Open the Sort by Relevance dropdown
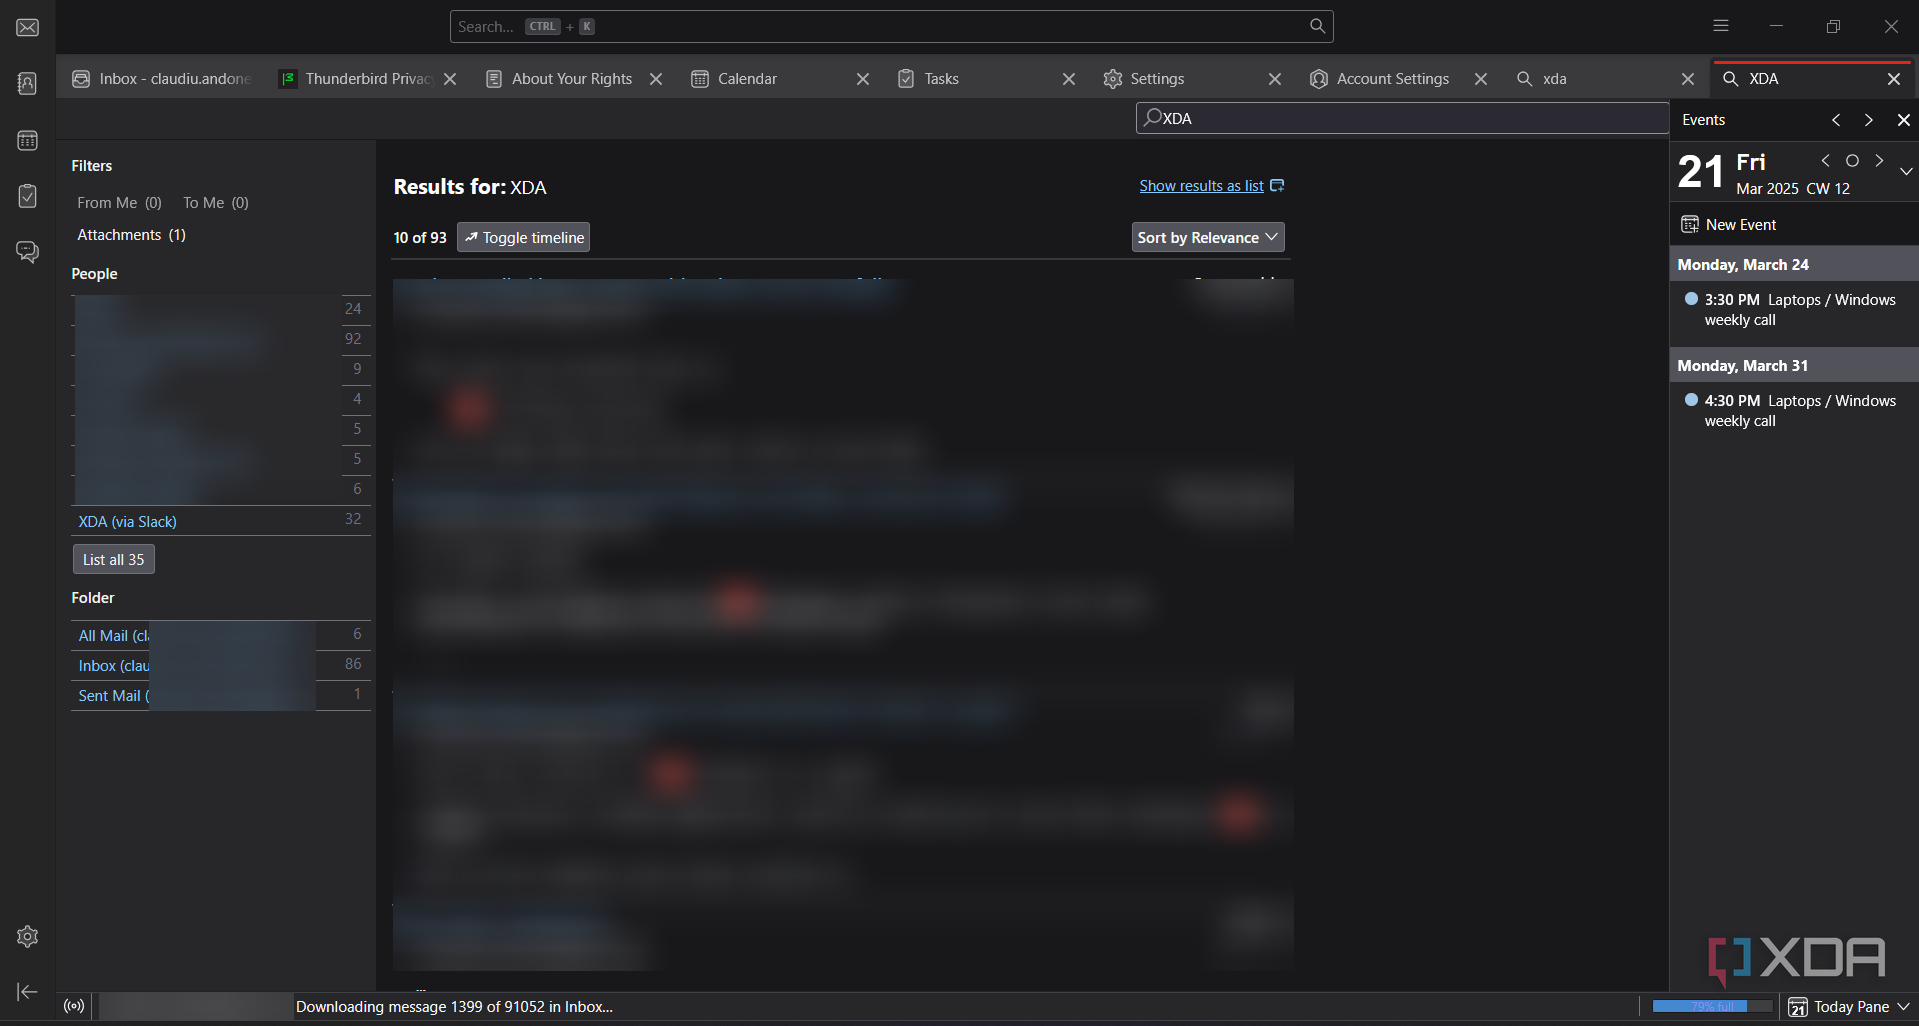The height and width of the screenshot is (1026, 1919). 1208,237
